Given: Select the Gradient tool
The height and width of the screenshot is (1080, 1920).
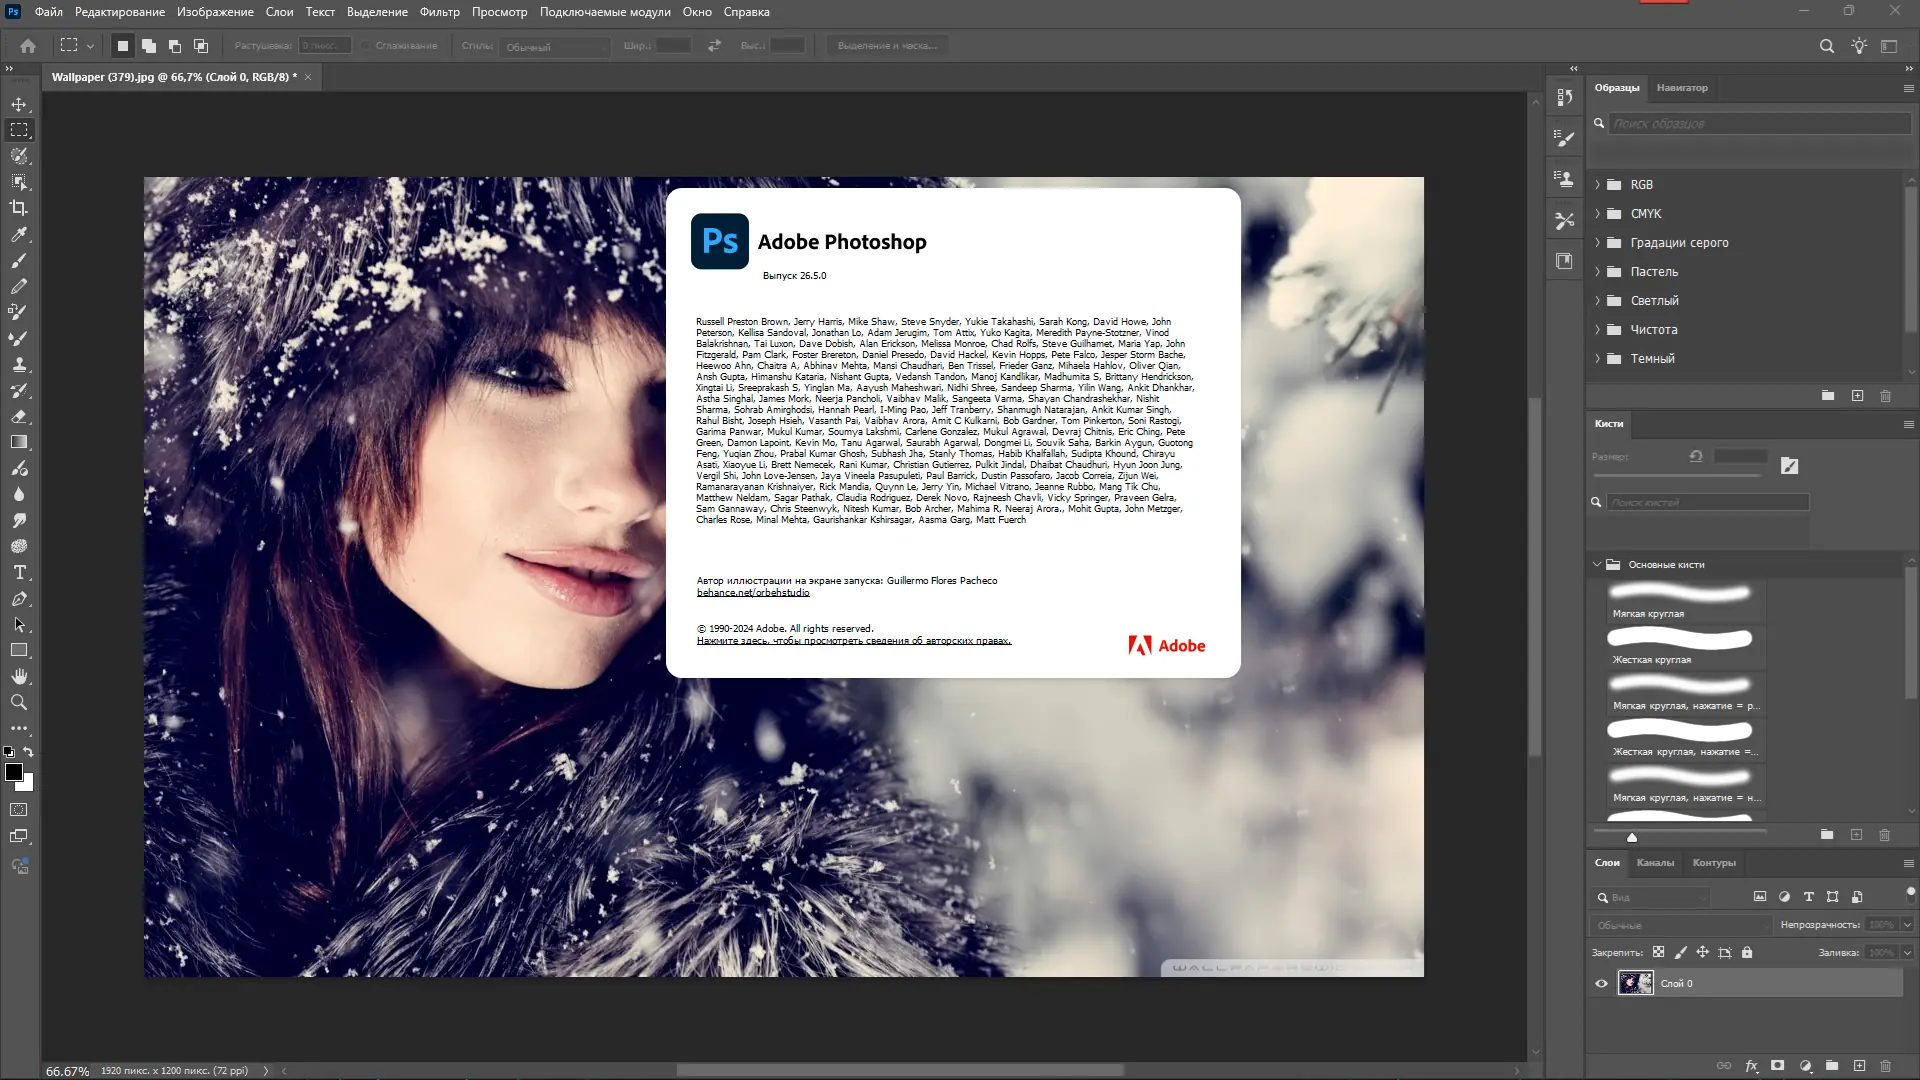Looking at the screenshot, I should (x=19, y=442).
